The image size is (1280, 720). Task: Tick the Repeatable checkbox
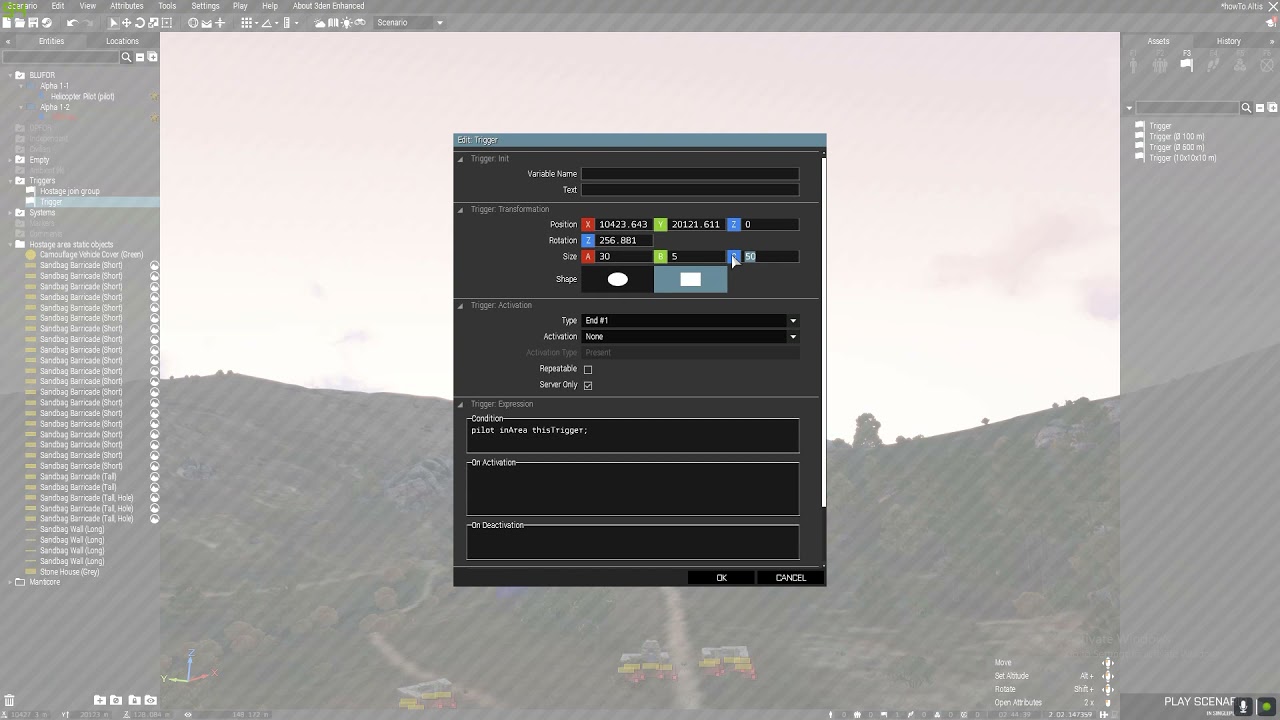tap(588, 369)
